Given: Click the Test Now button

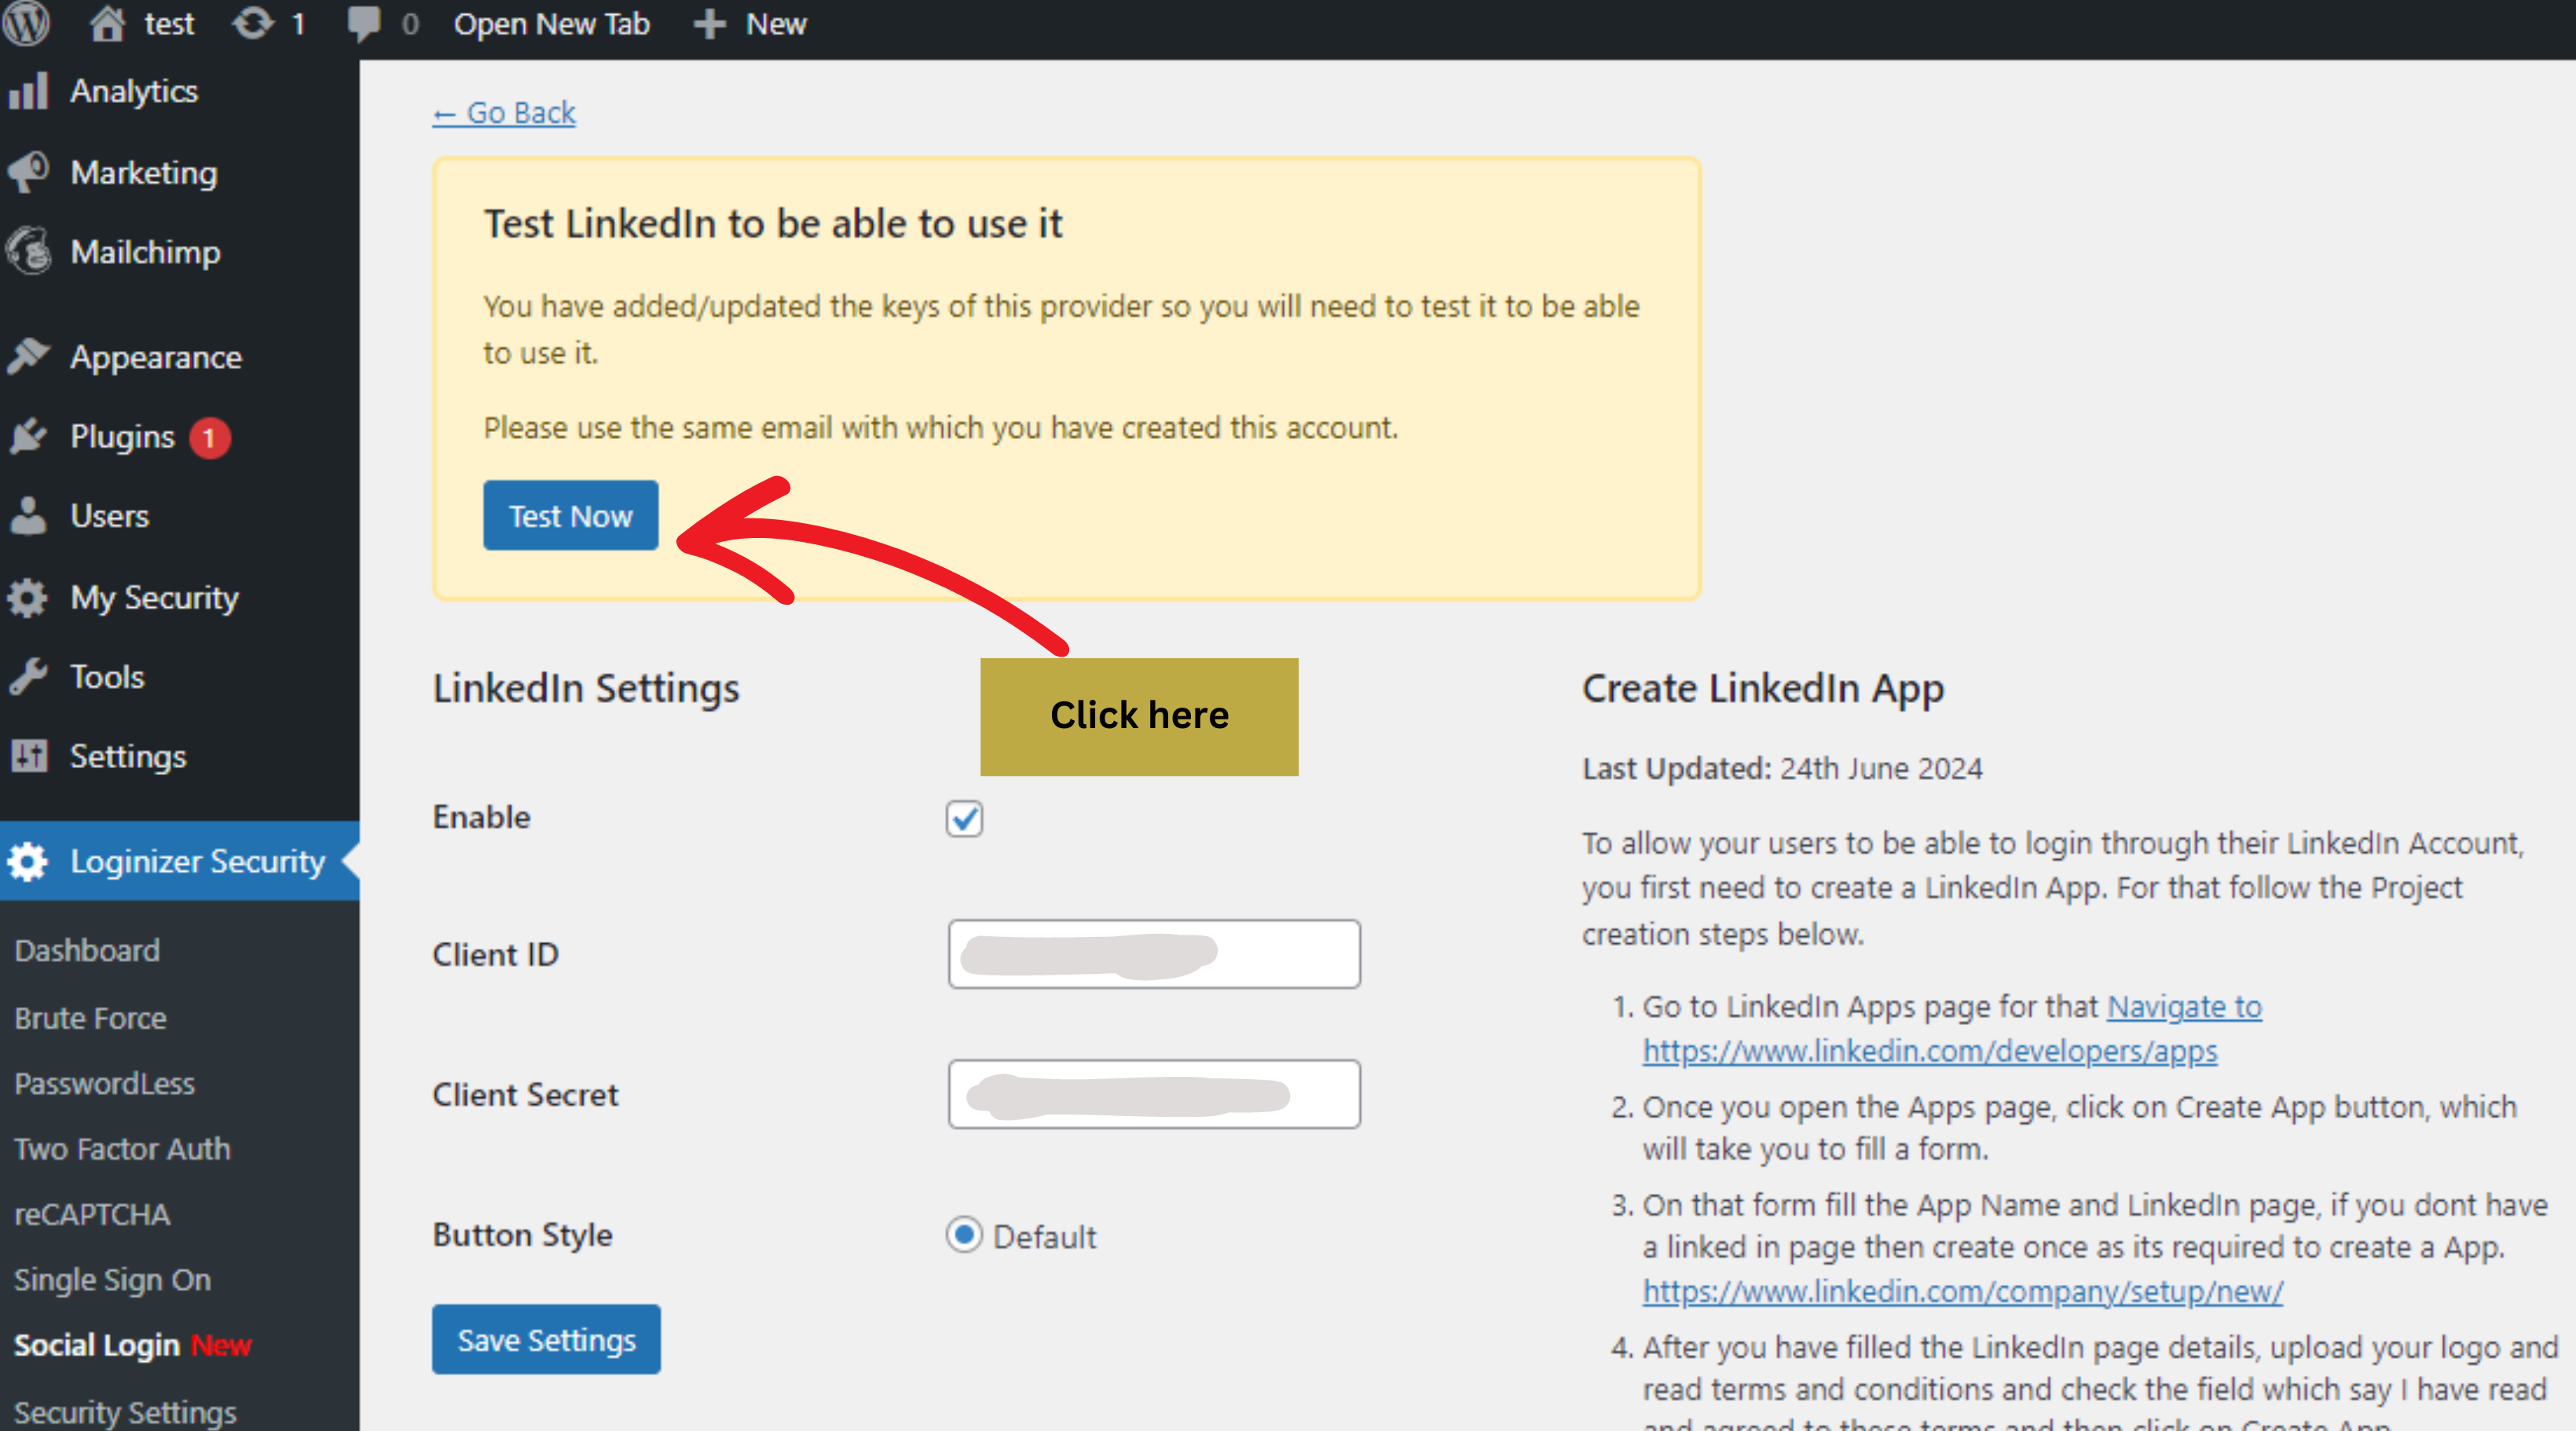Looking at the screenshot, I should point(571,515).
